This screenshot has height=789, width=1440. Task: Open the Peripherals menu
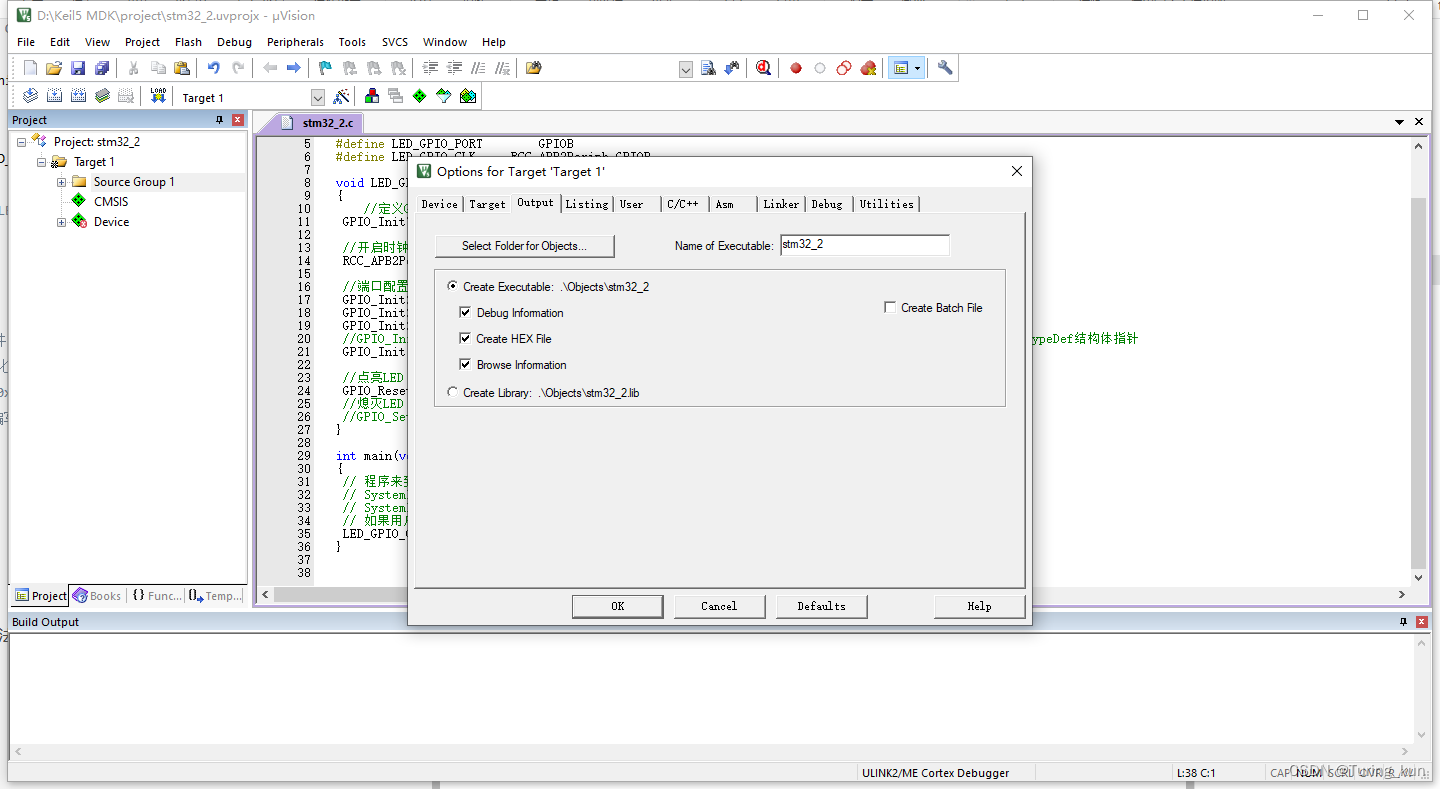pos(295,42)
